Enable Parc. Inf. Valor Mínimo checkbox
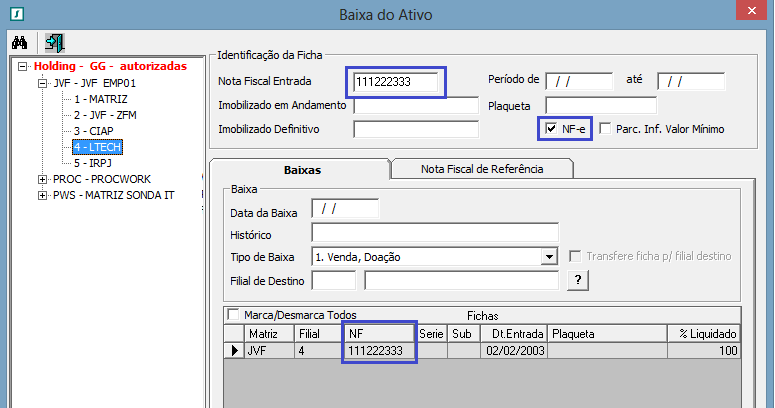 (x=605, y=129)
